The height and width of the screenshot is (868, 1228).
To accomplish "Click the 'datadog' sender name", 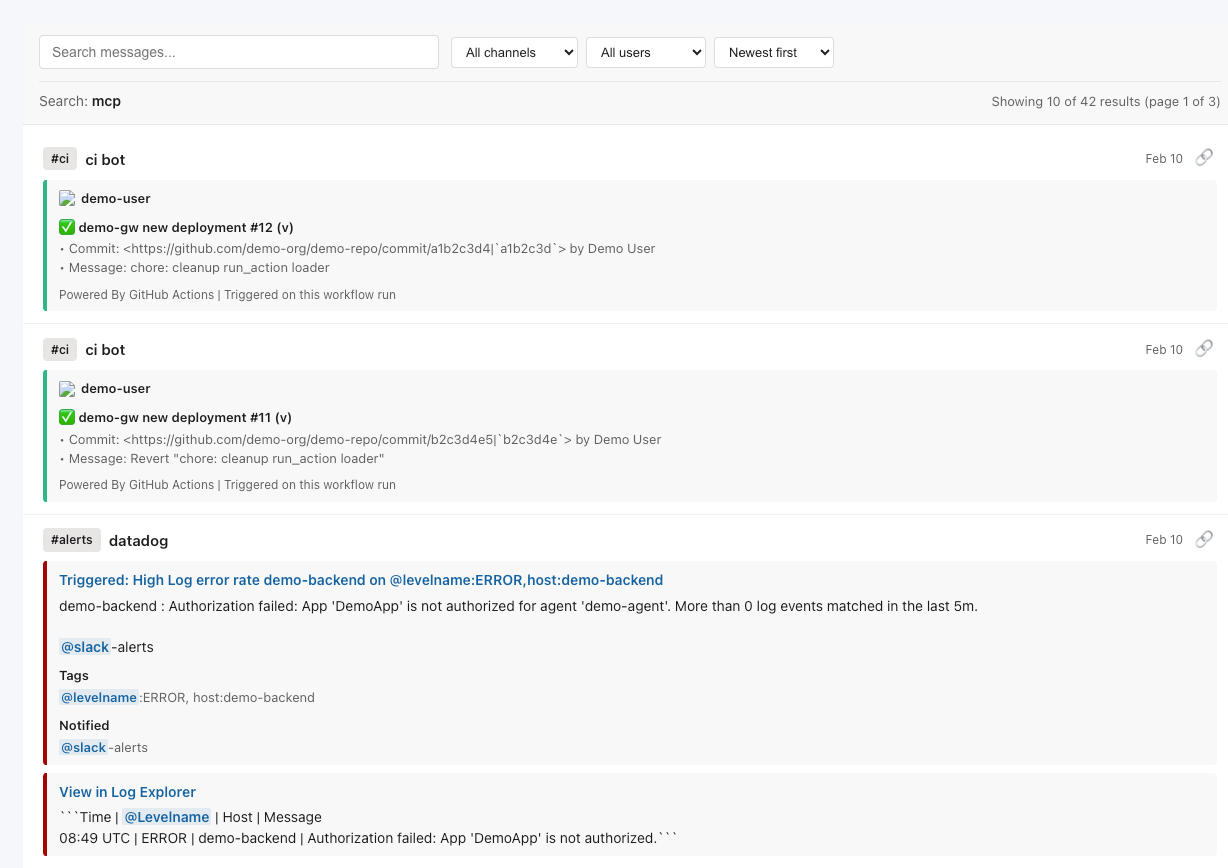I will pos(138,540).
